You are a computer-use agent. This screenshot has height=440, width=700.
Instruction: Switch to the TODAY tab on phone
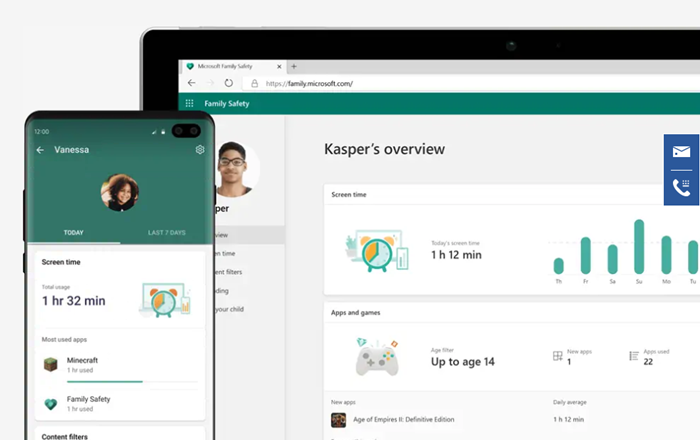pos(74,232)
